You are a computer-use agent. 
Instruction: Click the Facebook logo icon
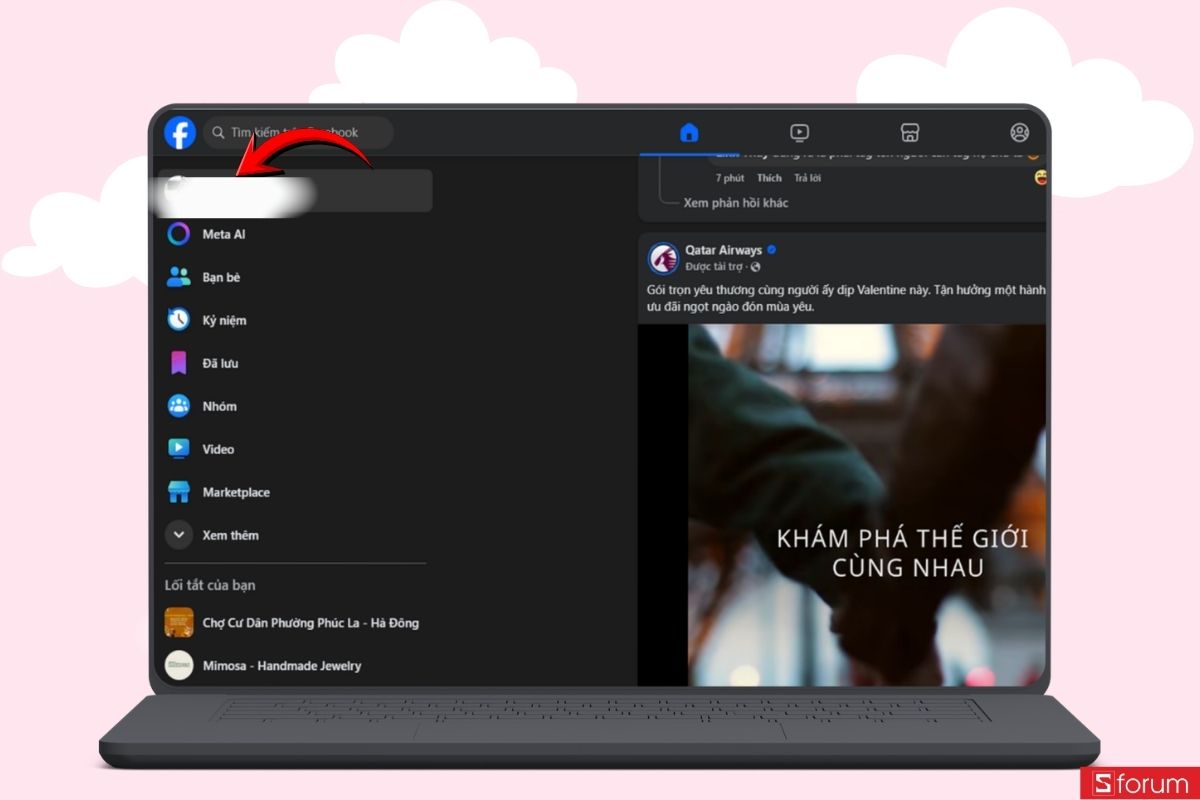pos(180,133)
